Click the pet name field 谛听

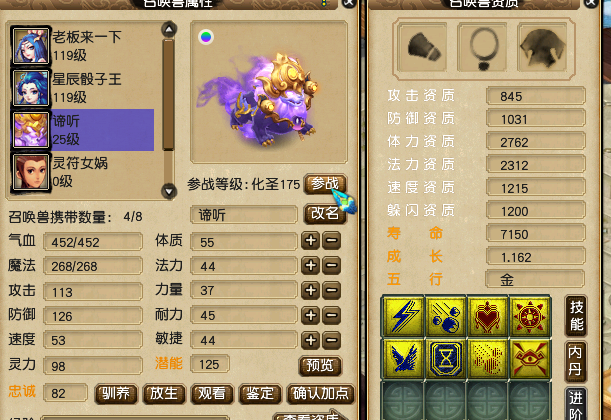point(244,215)
